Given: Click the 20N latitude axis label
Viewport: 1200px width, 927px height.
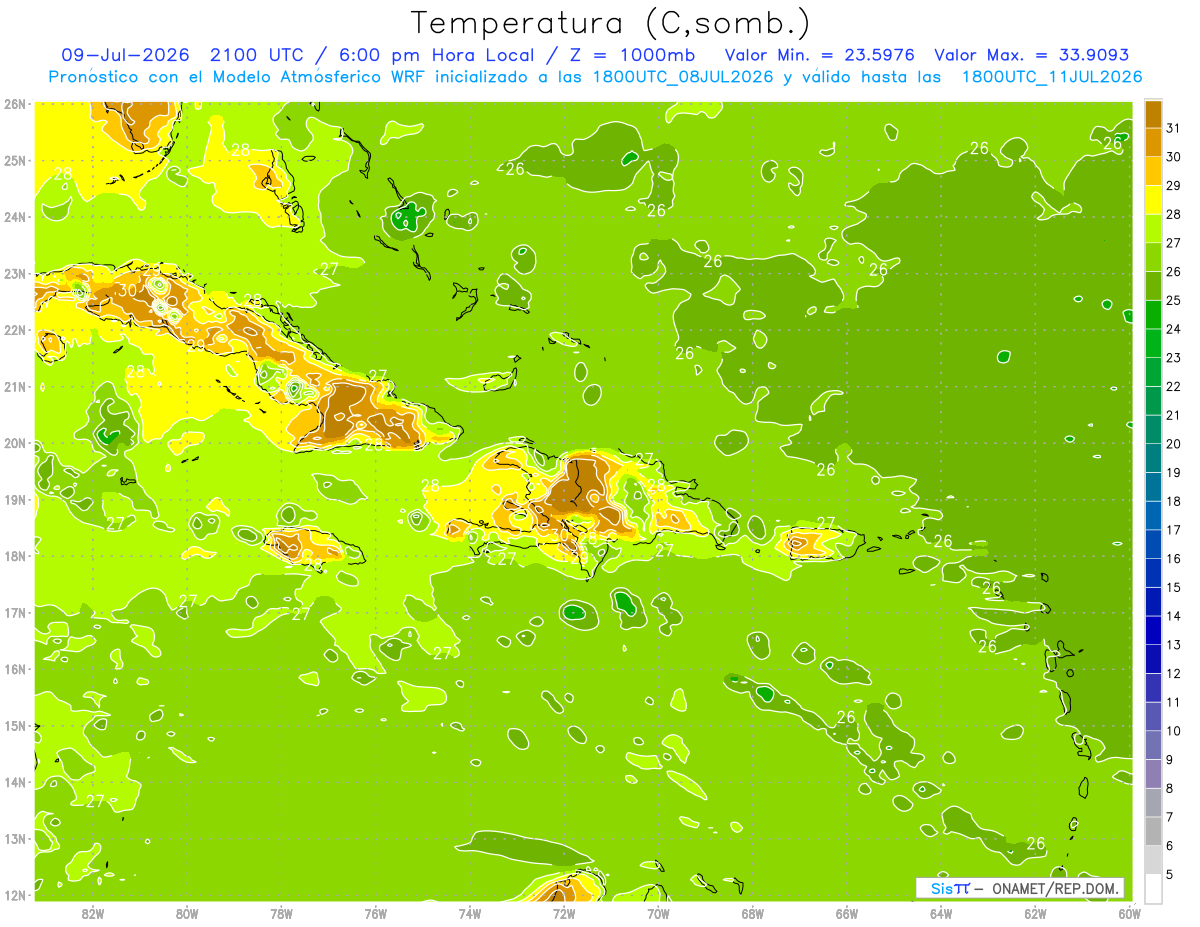Looking at the screenshot, I should [x=15, y=443].
